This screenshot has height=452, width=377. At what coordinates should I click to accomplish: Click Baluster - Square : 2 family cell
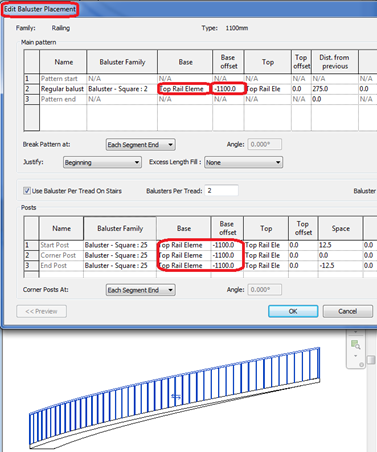coord(122,89)
